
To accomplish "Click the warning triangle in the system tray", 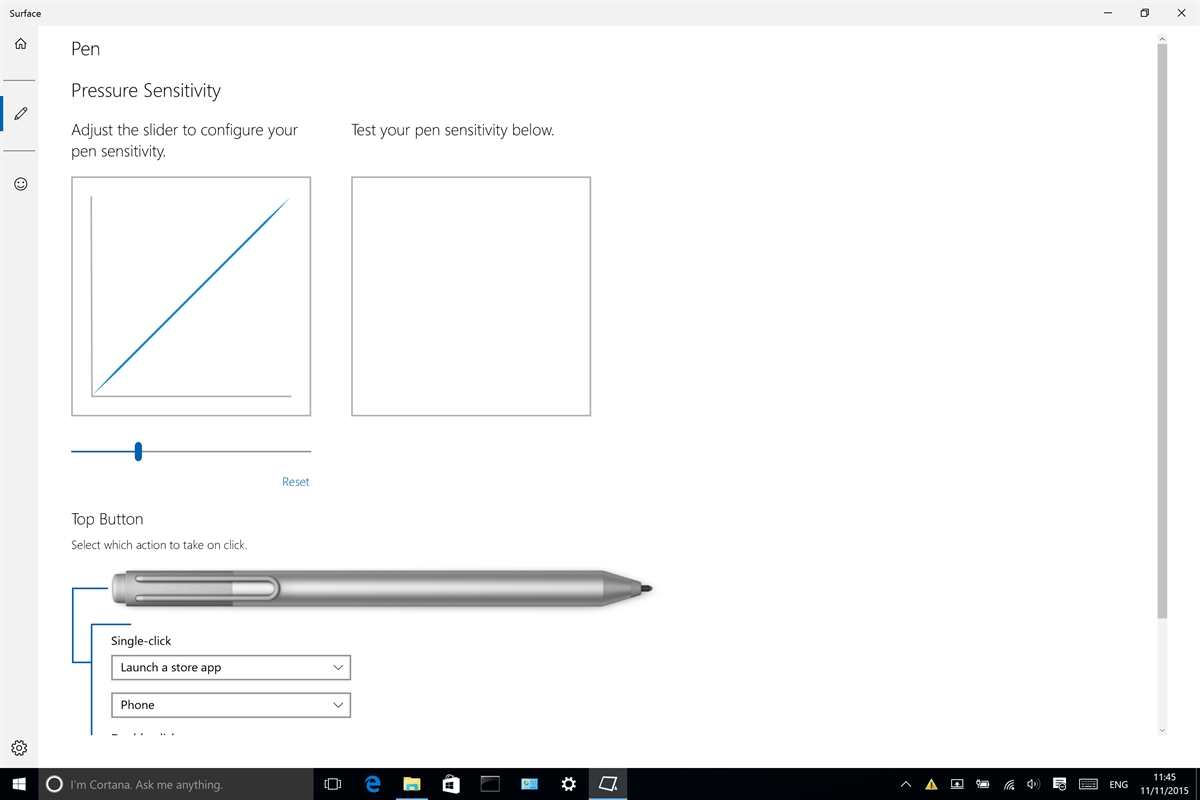I will [930, 784].
